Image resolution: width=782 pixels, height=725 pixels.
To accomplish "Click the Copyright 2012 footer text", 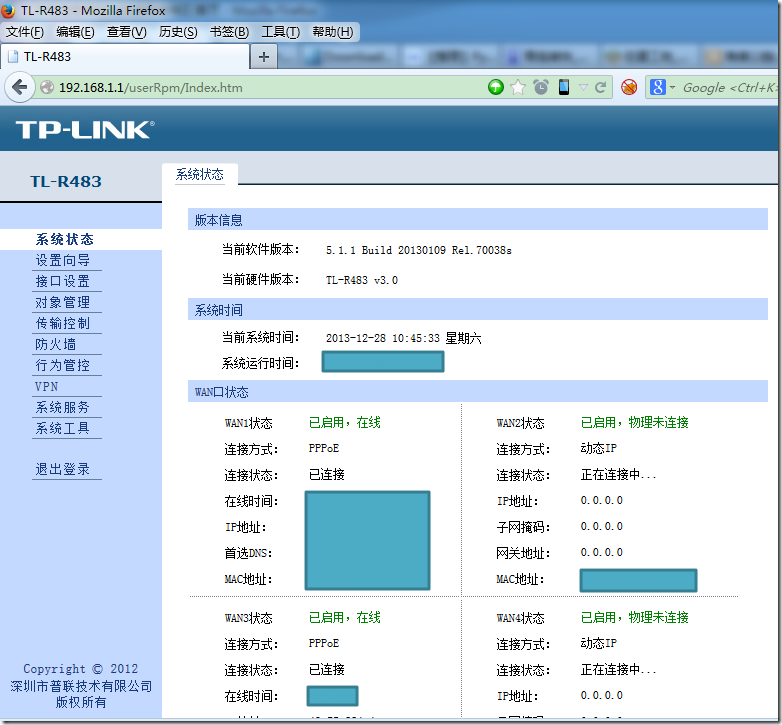I will click(x=81, y=669).
